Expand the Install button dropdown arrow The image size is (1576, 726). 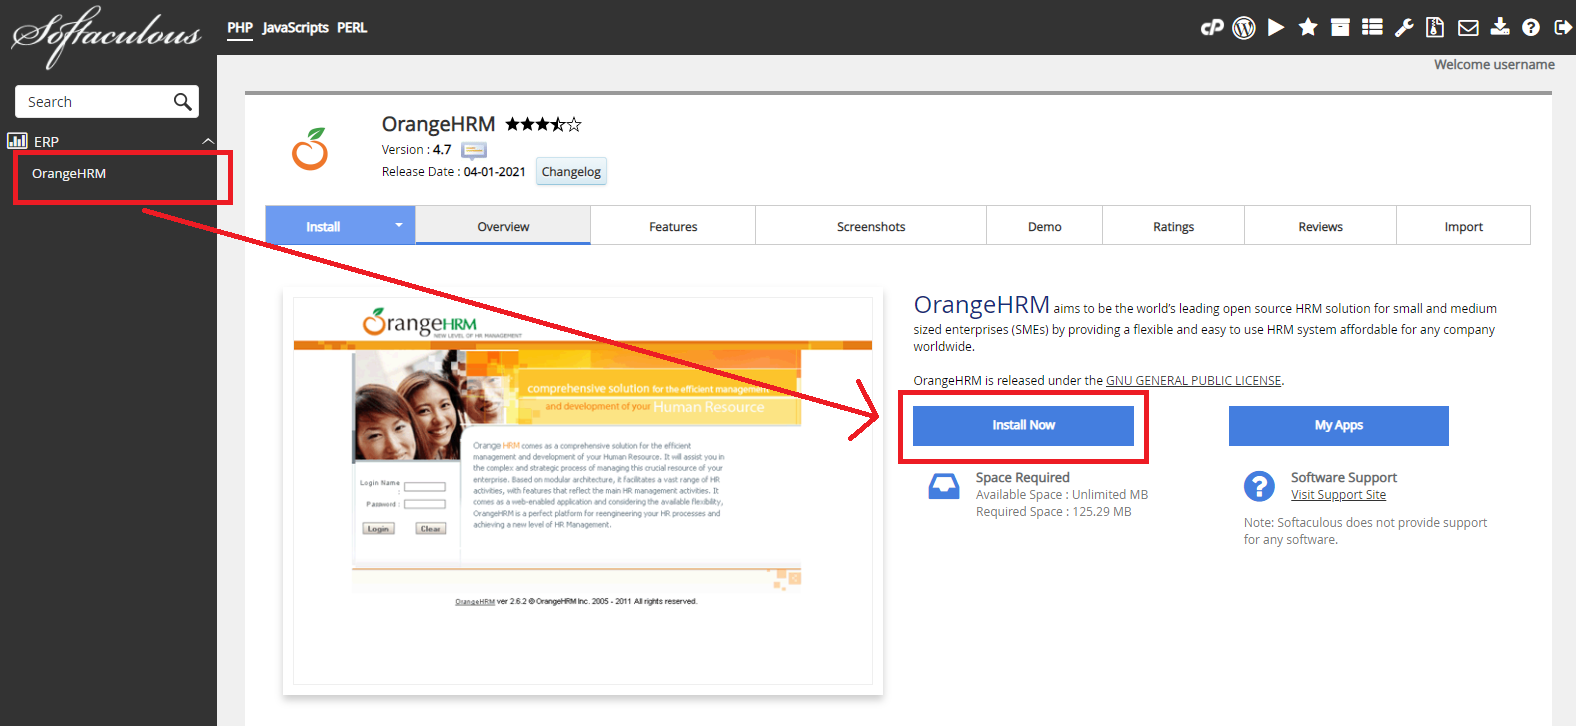click(398, 226)
